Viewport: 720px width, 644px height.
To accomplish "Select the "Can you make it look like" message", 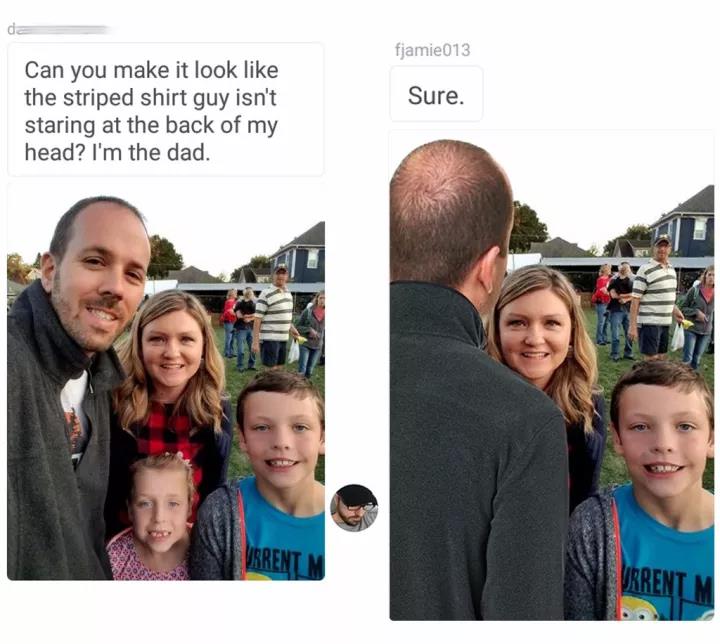I will pos(166,110).
